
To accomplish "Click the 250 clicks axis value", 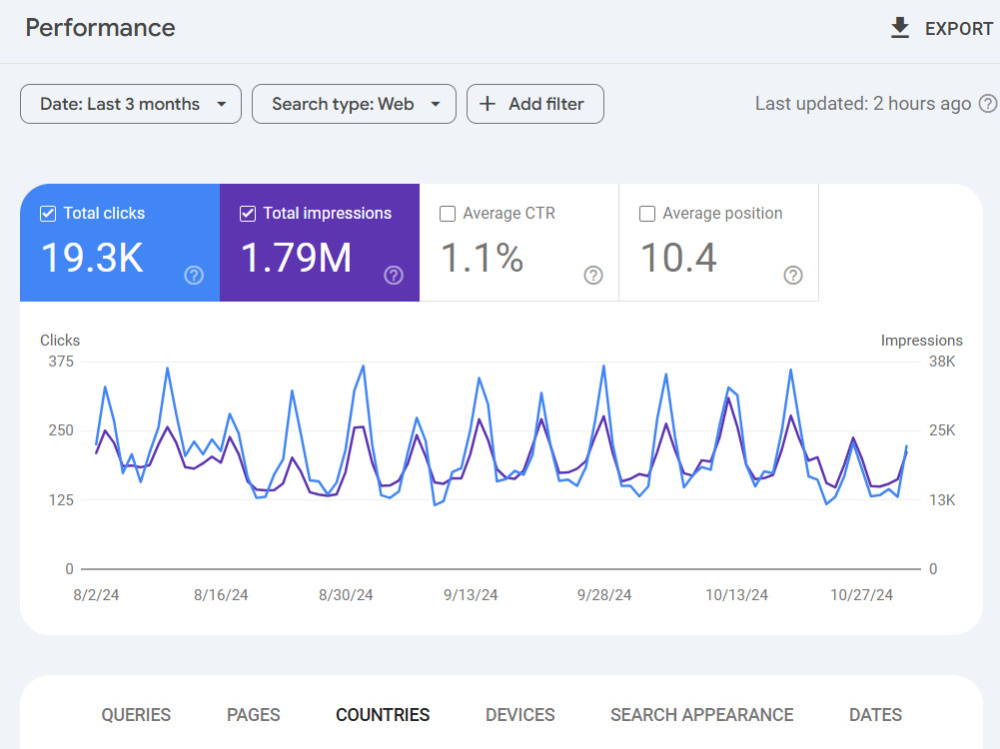I will [x=61, y=431].
